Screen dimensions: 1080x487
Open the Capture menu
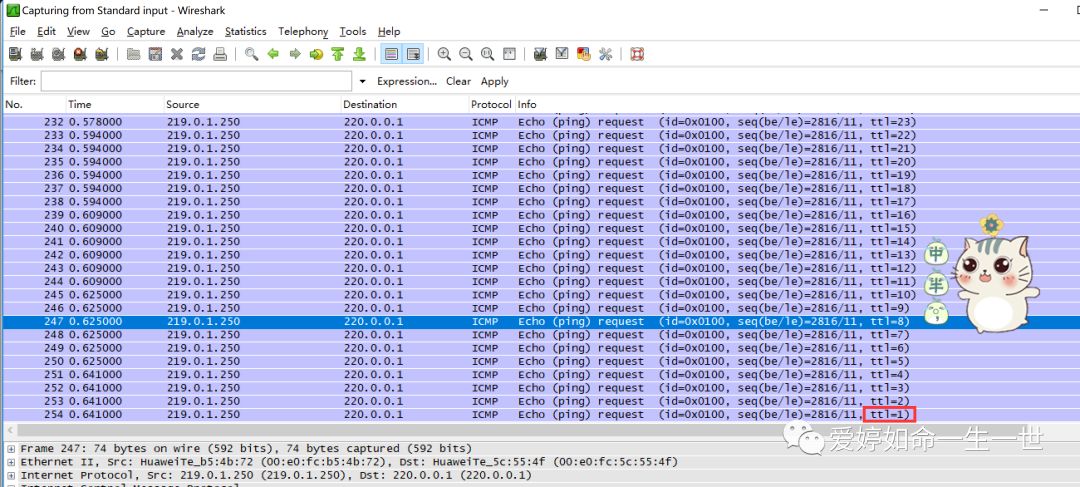tap(146, 32)
